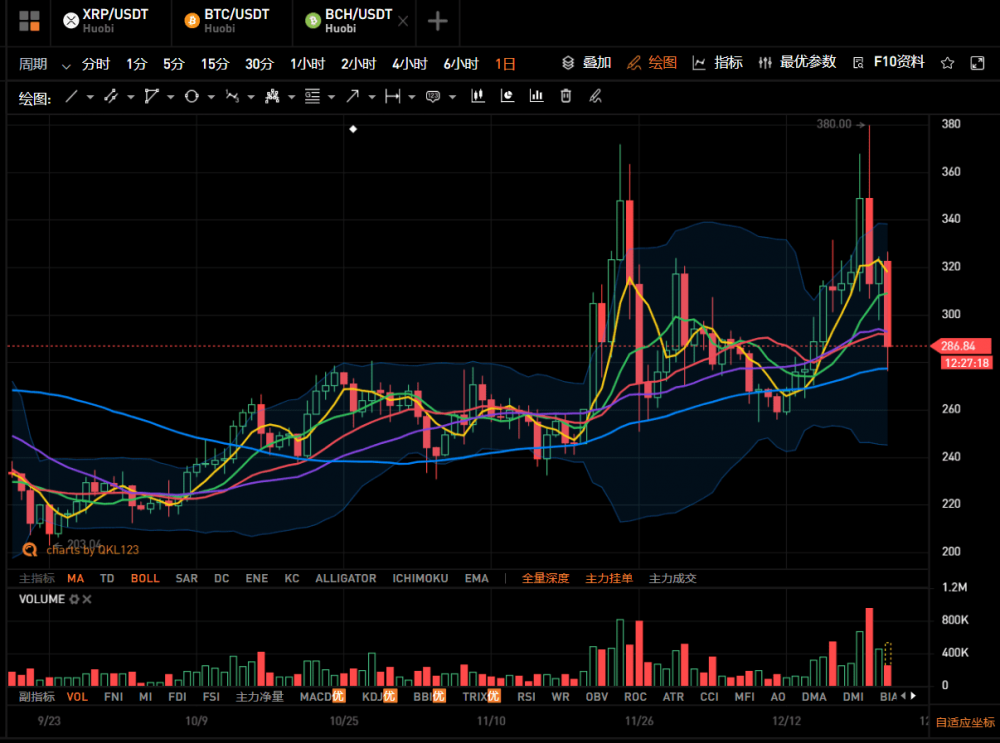Image resolution: width=1000 pixels, height=743 pixels.
Task: Click the fullscreen icon at top right
Action: click(977, 63)
